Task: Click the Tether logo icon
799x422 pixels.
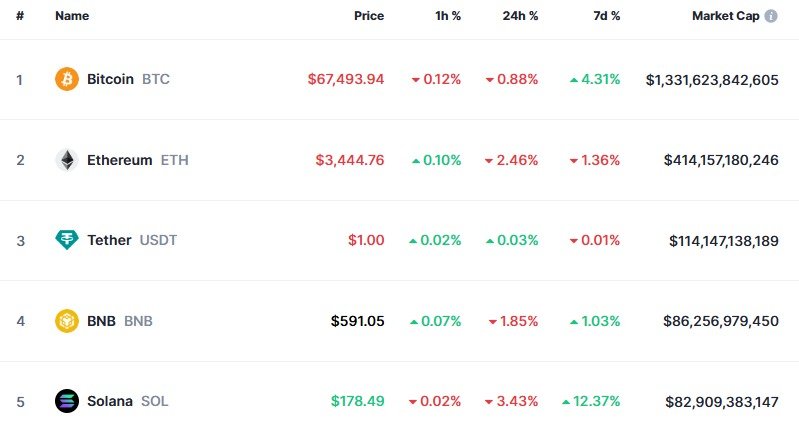Action: 67,240
